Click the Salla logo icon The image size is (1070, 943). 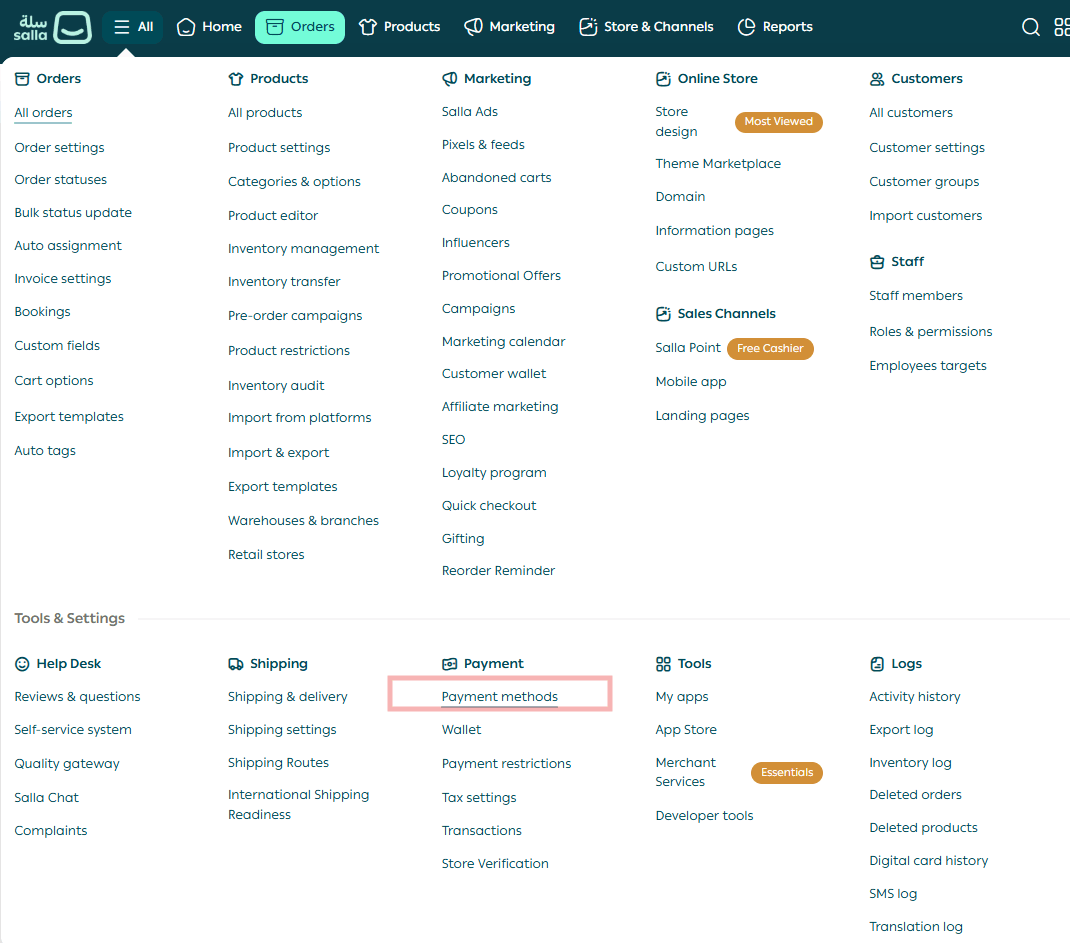point(53,27)
